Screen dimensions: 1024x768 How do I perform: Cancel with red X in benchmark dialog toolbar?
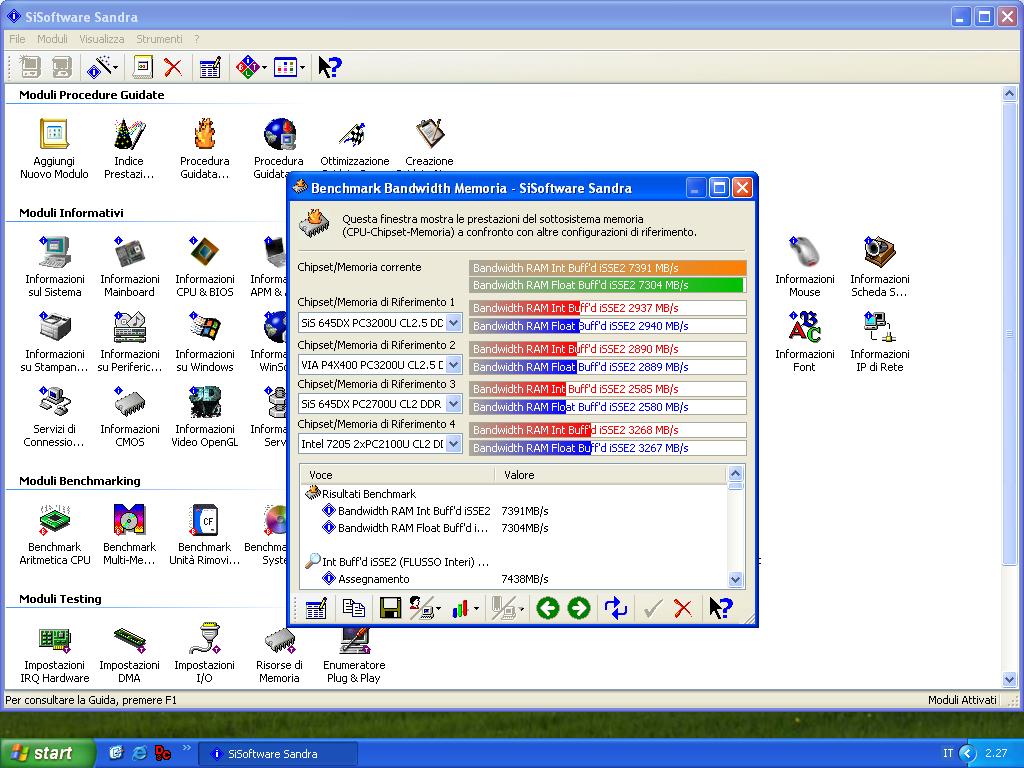point(683,609)
